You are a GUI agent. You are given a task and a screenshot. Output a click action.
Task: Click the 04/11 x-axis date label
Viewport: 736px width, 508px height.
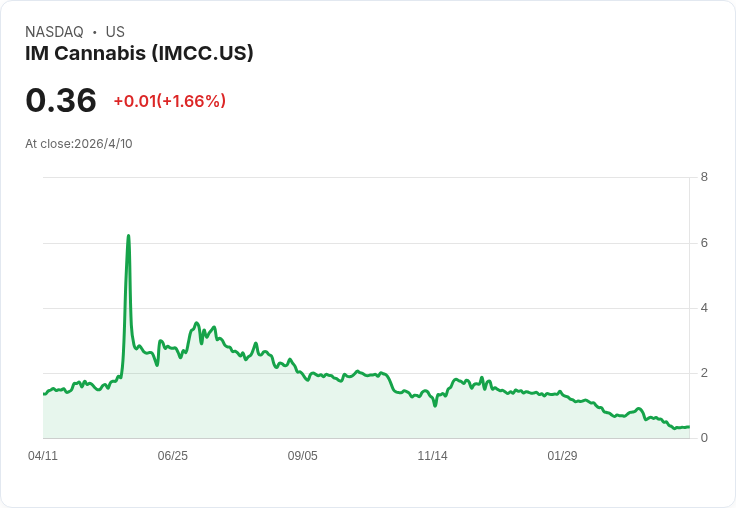coord(43,455)
